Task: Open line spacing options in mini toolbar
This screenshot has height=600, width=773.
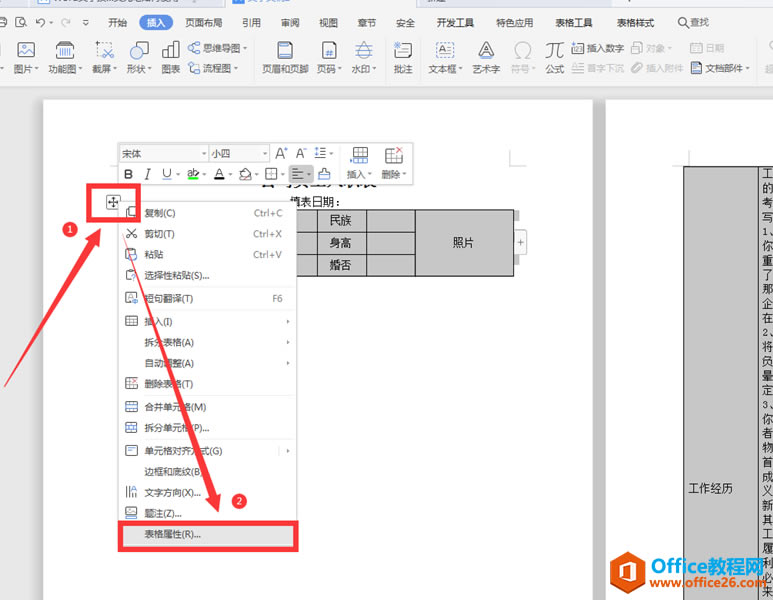Action: [x=324, y=153]
